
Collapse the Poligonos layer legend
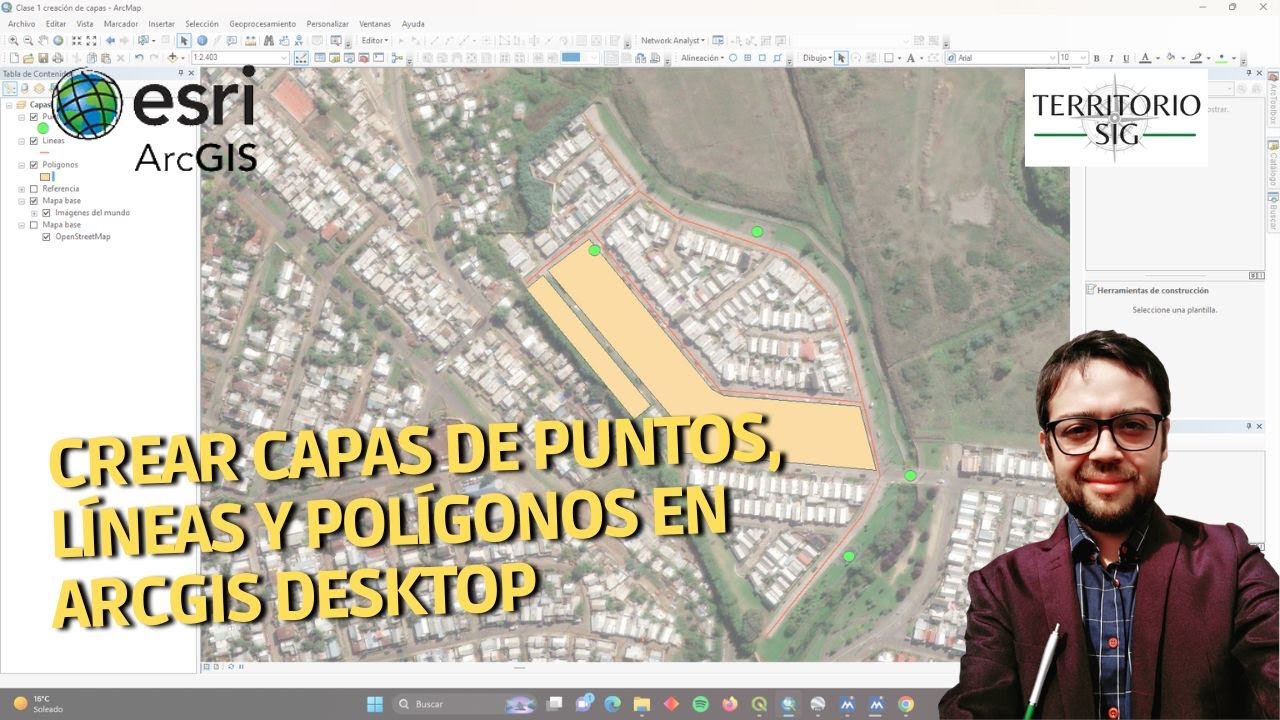[22, 165]
